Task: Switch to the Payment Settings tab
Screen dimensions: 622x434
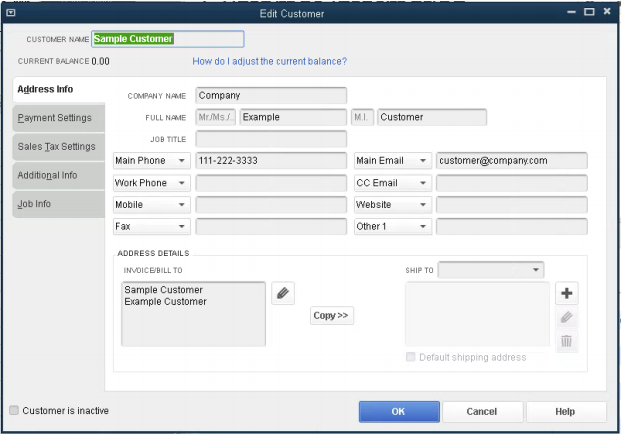Action: [x=55, y=118]
